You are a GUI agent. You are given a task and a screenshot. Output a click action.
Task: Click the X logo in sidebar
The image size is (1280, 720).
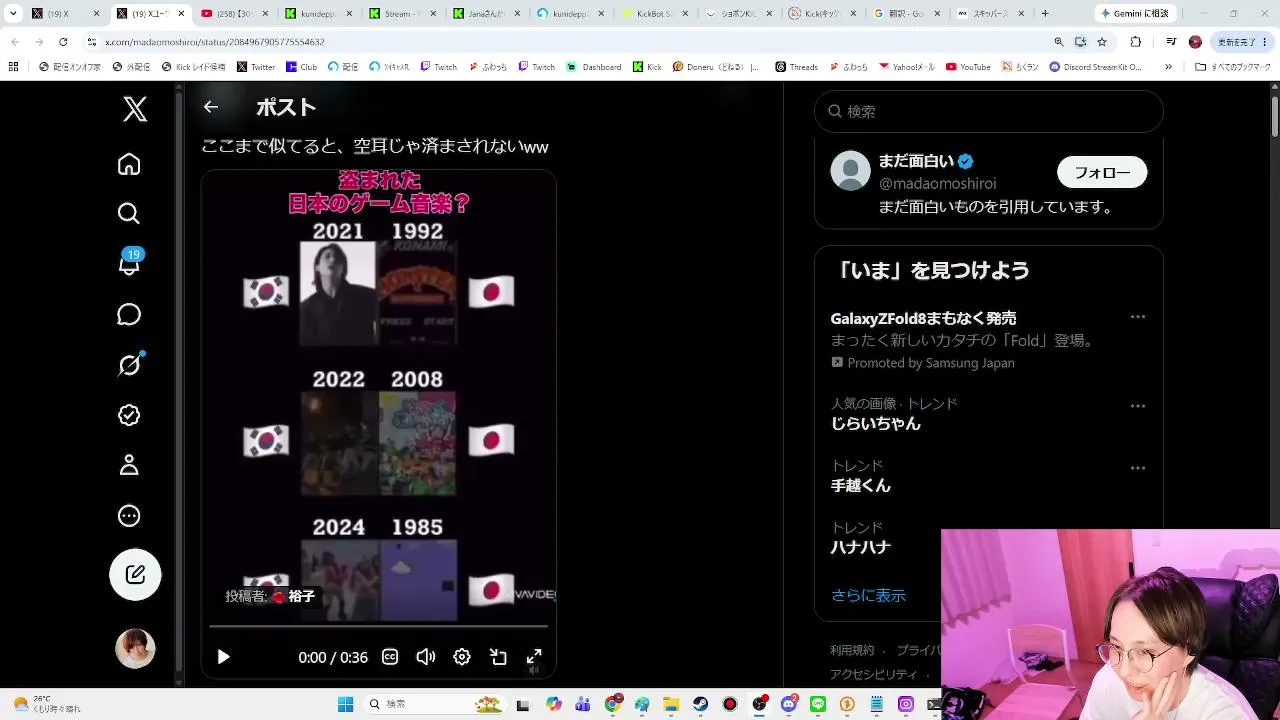[x=135, y=109]
